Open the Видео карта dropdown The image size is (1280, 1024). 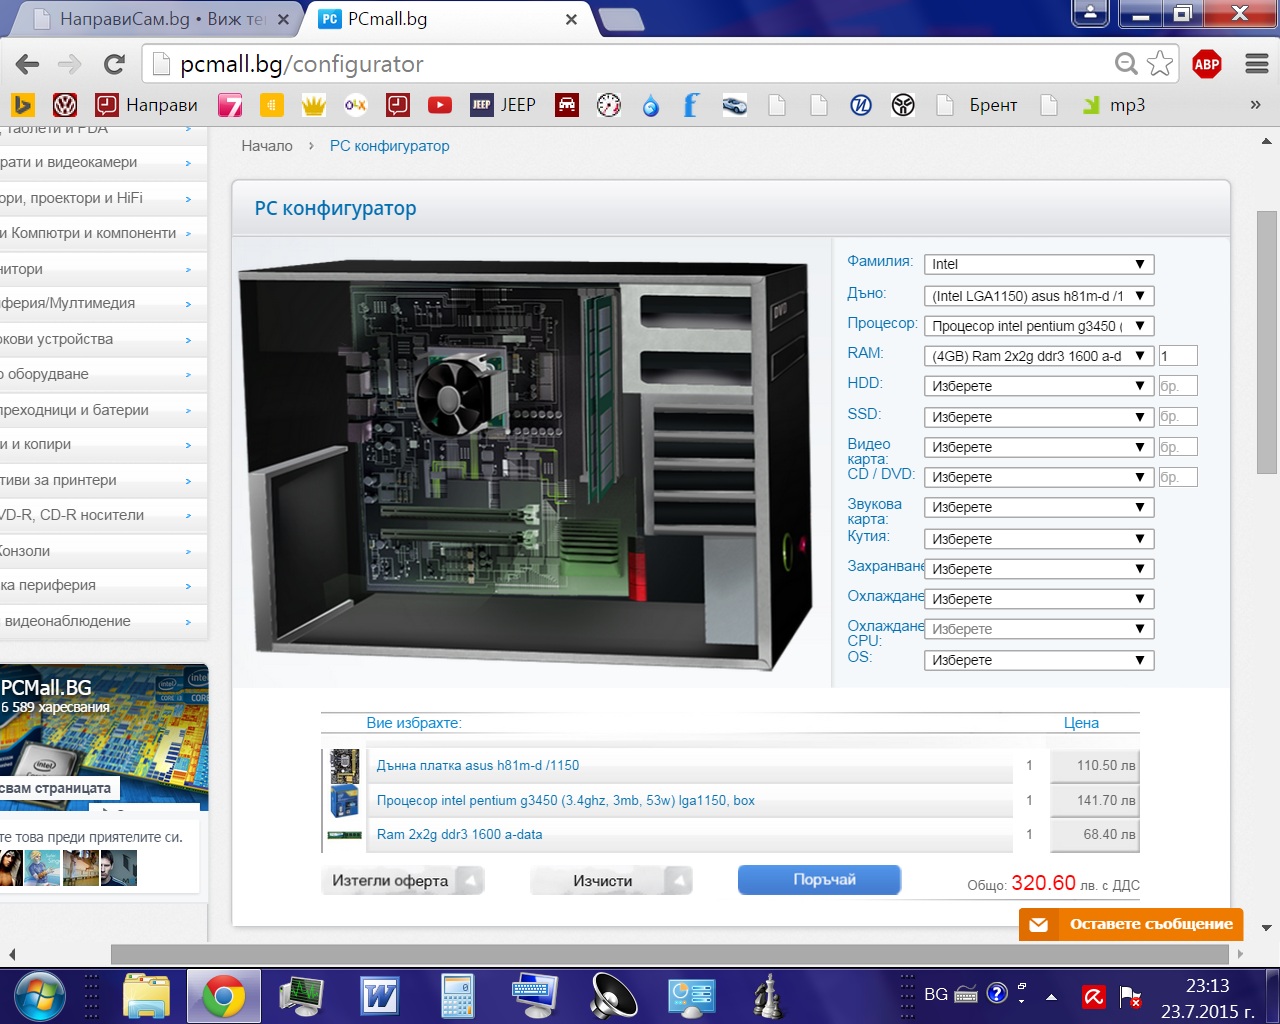coord(1038,447)
